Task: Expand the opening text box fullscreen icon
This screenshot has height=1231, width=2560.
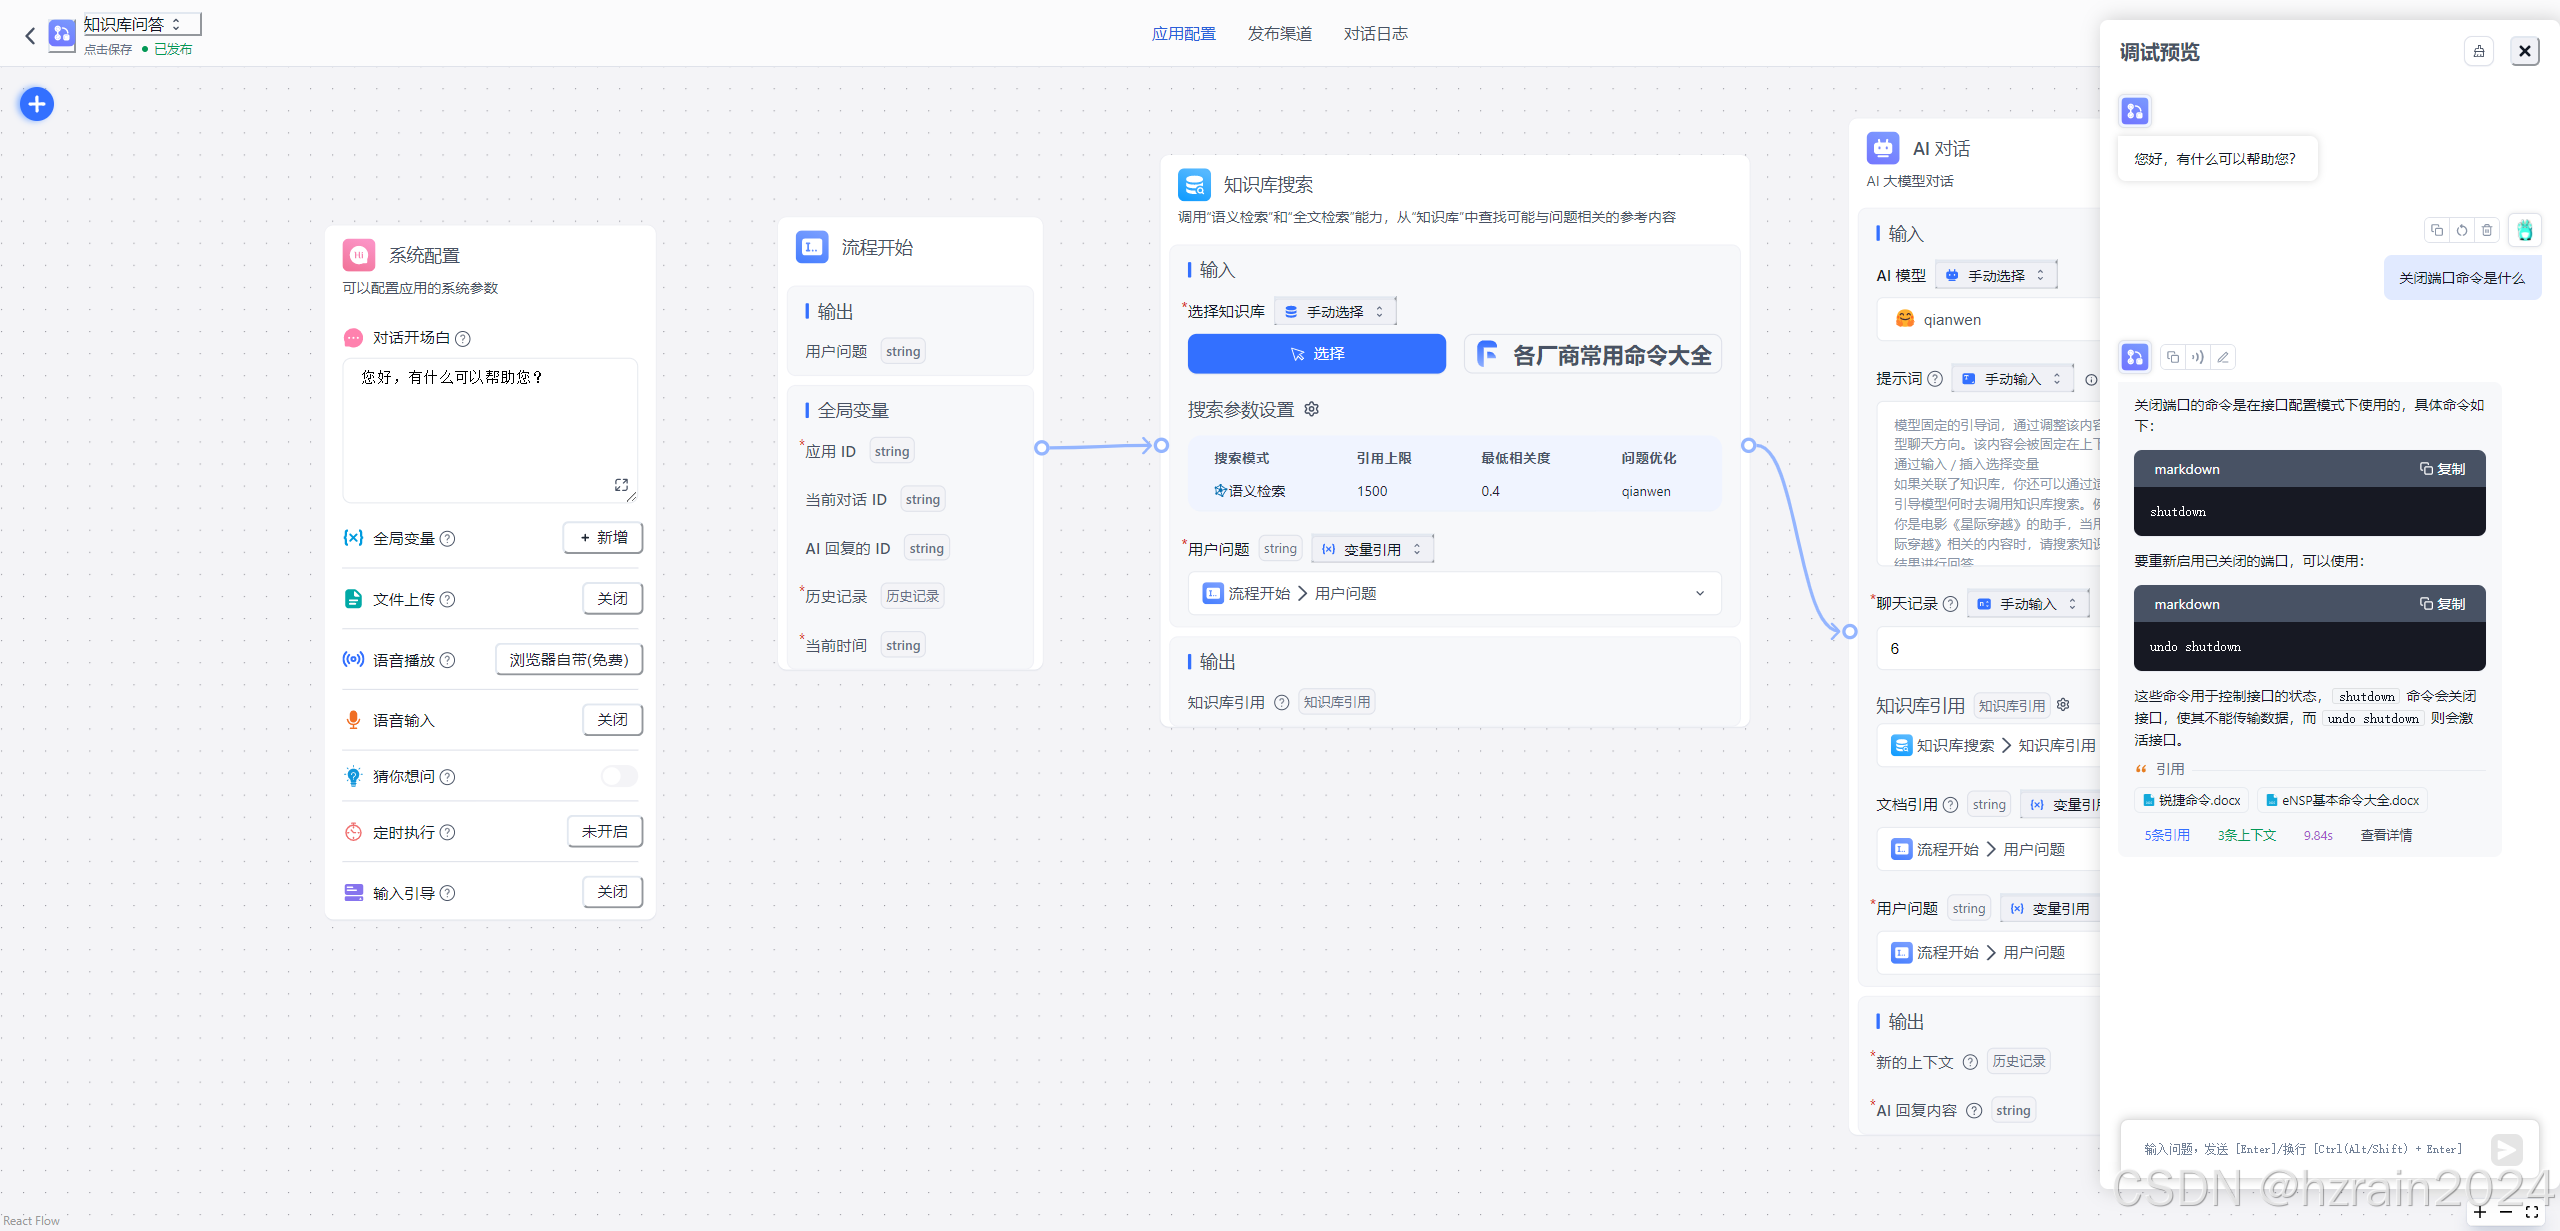Action: [621, 485]
